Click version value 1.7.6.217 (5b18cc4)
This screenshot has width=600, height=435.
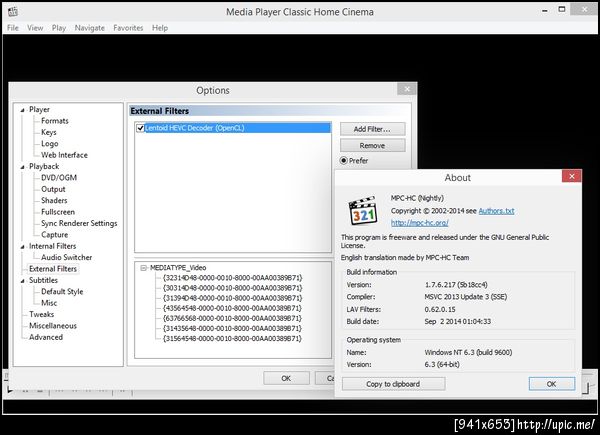coord(456,285)
